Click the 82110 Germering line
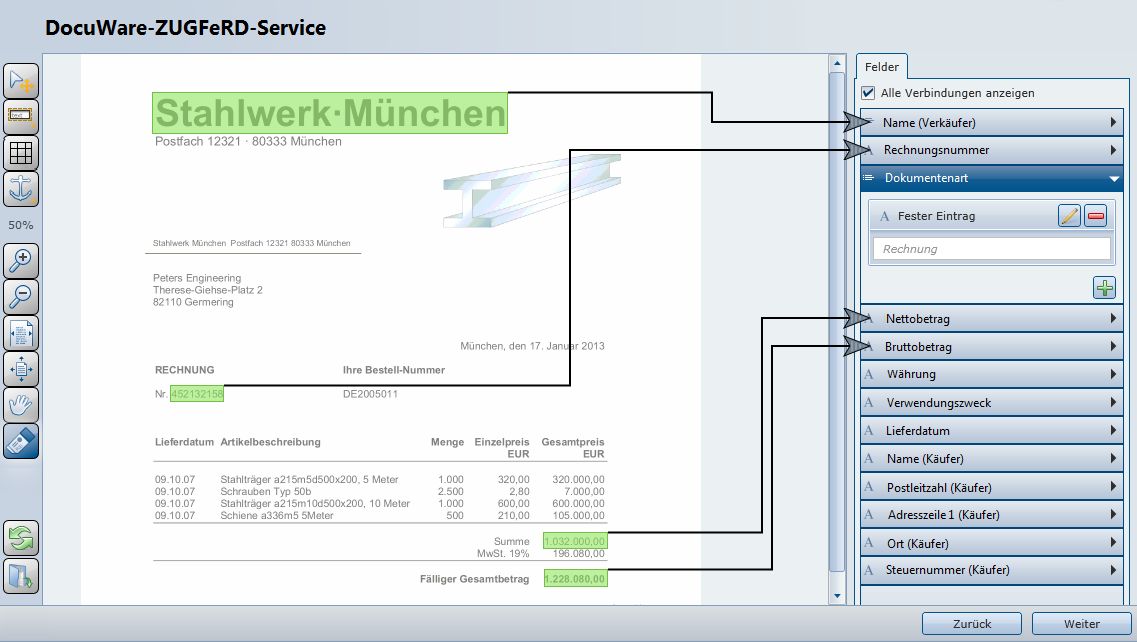The height and width of the screenshot is (642, 1137). [x=194, y=302]
